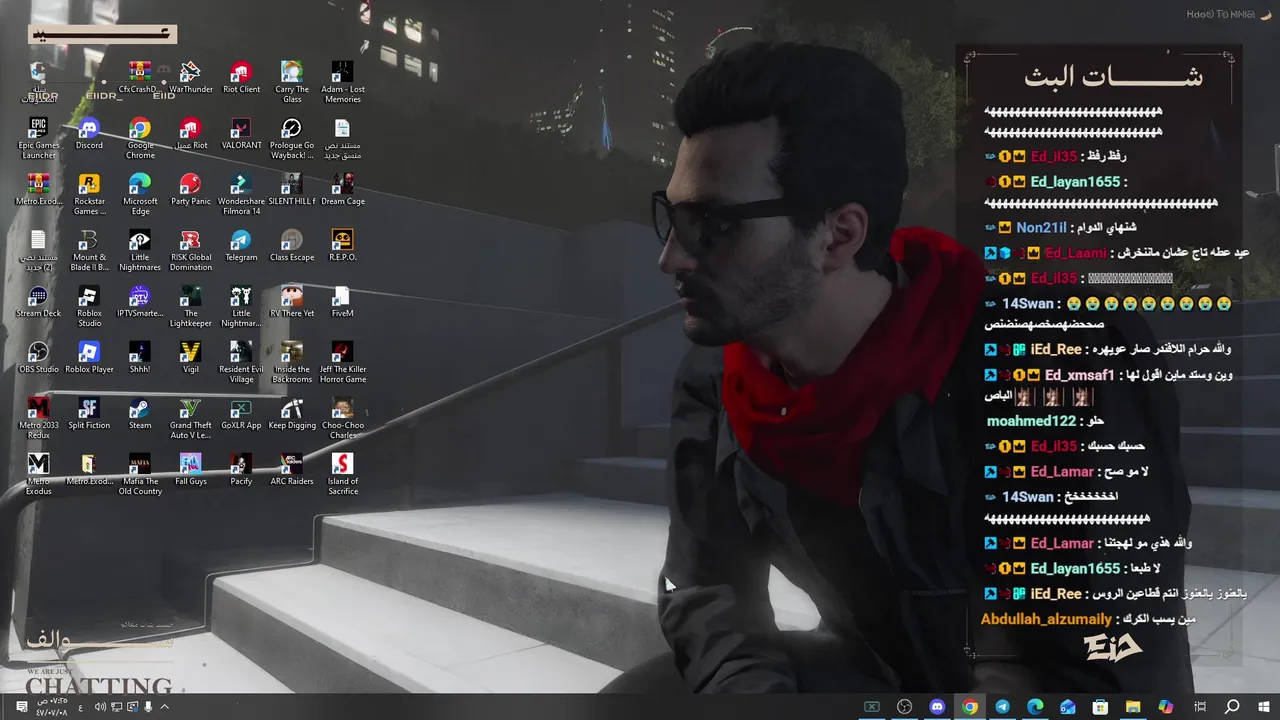This screenshot has height=720, width=1280.
Task: Click username Non21il in stream chat
Action: pos(1041,227)
